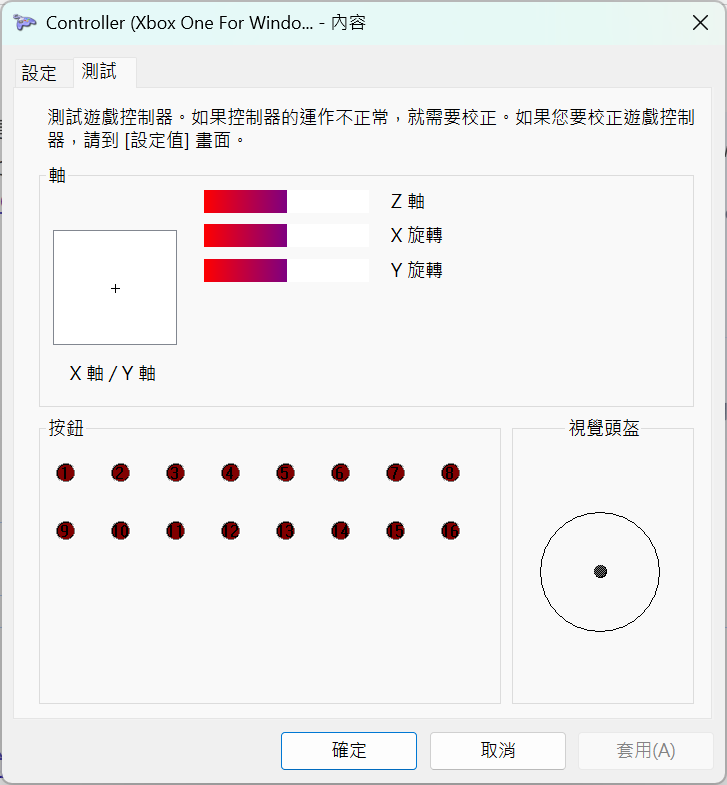Click button indicator number 14
Screen dimensions: 727x785
340,531
